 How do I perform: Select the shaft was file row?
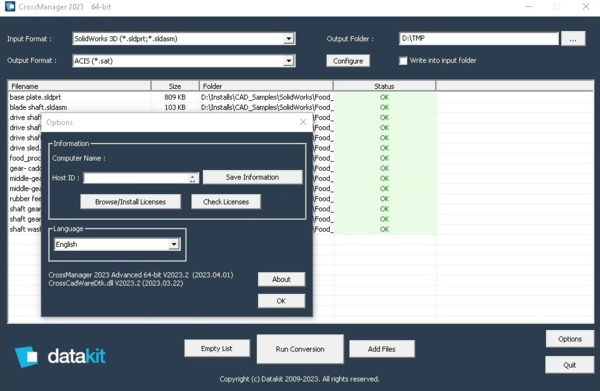[25, 229]
